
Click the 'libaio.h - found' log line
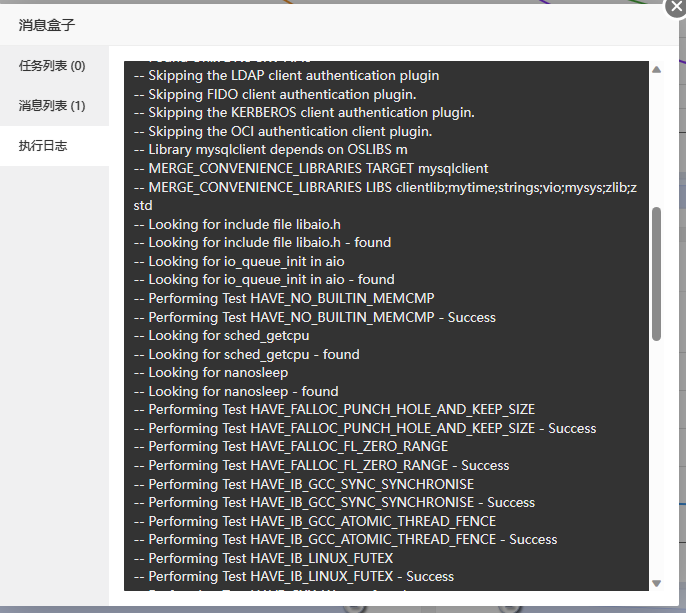tap(262, 242)
